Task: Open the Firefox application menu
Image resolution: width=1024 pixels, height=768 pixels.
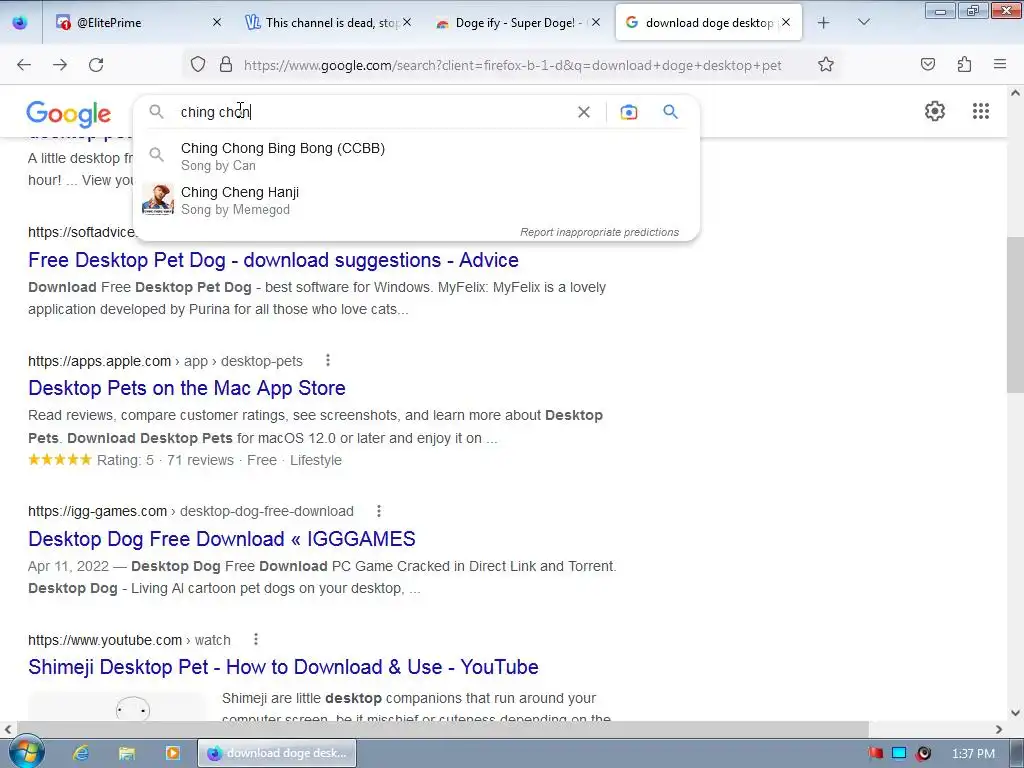Action: [1000, 64]
